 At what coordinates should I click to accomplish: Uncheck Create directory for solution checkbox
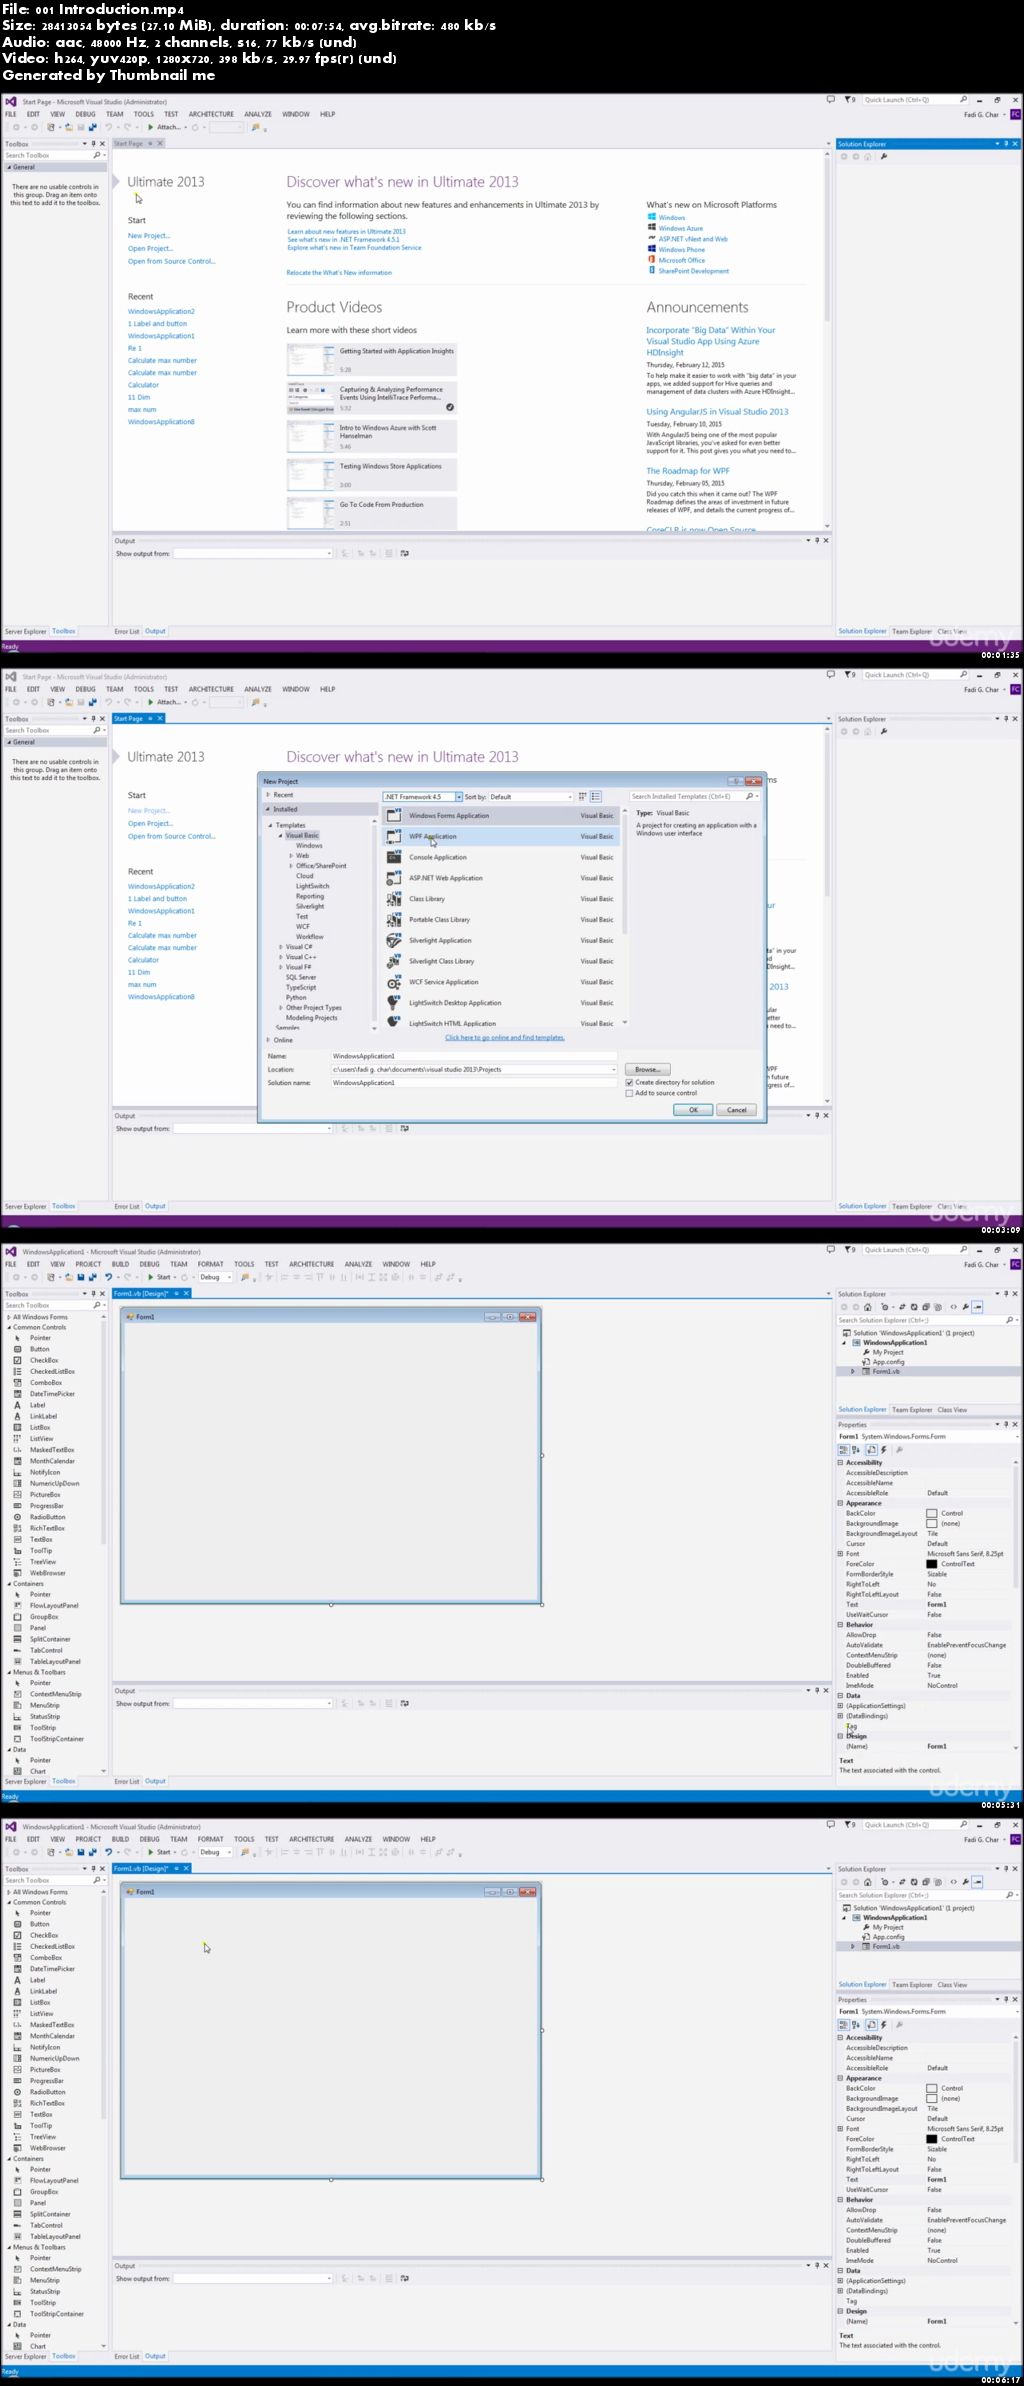point(629,1082)
